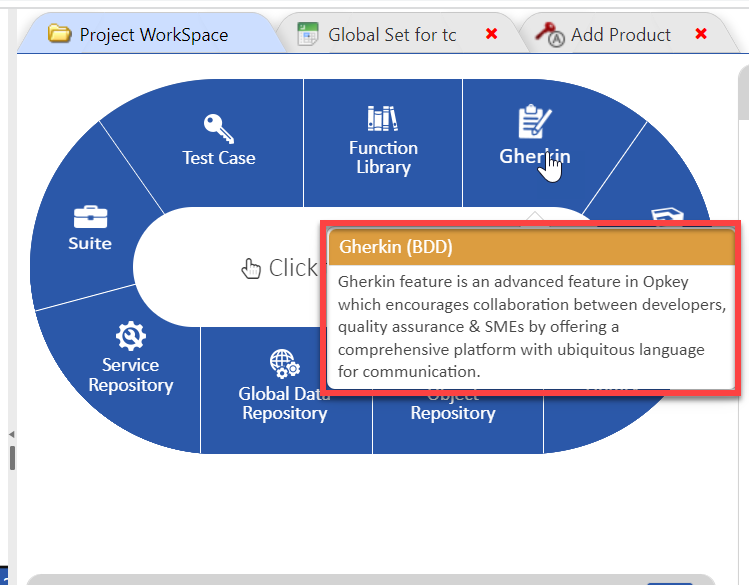Close the Add Product tab
749x585 pixels.
pyautogui.click(x=701, y=33)
